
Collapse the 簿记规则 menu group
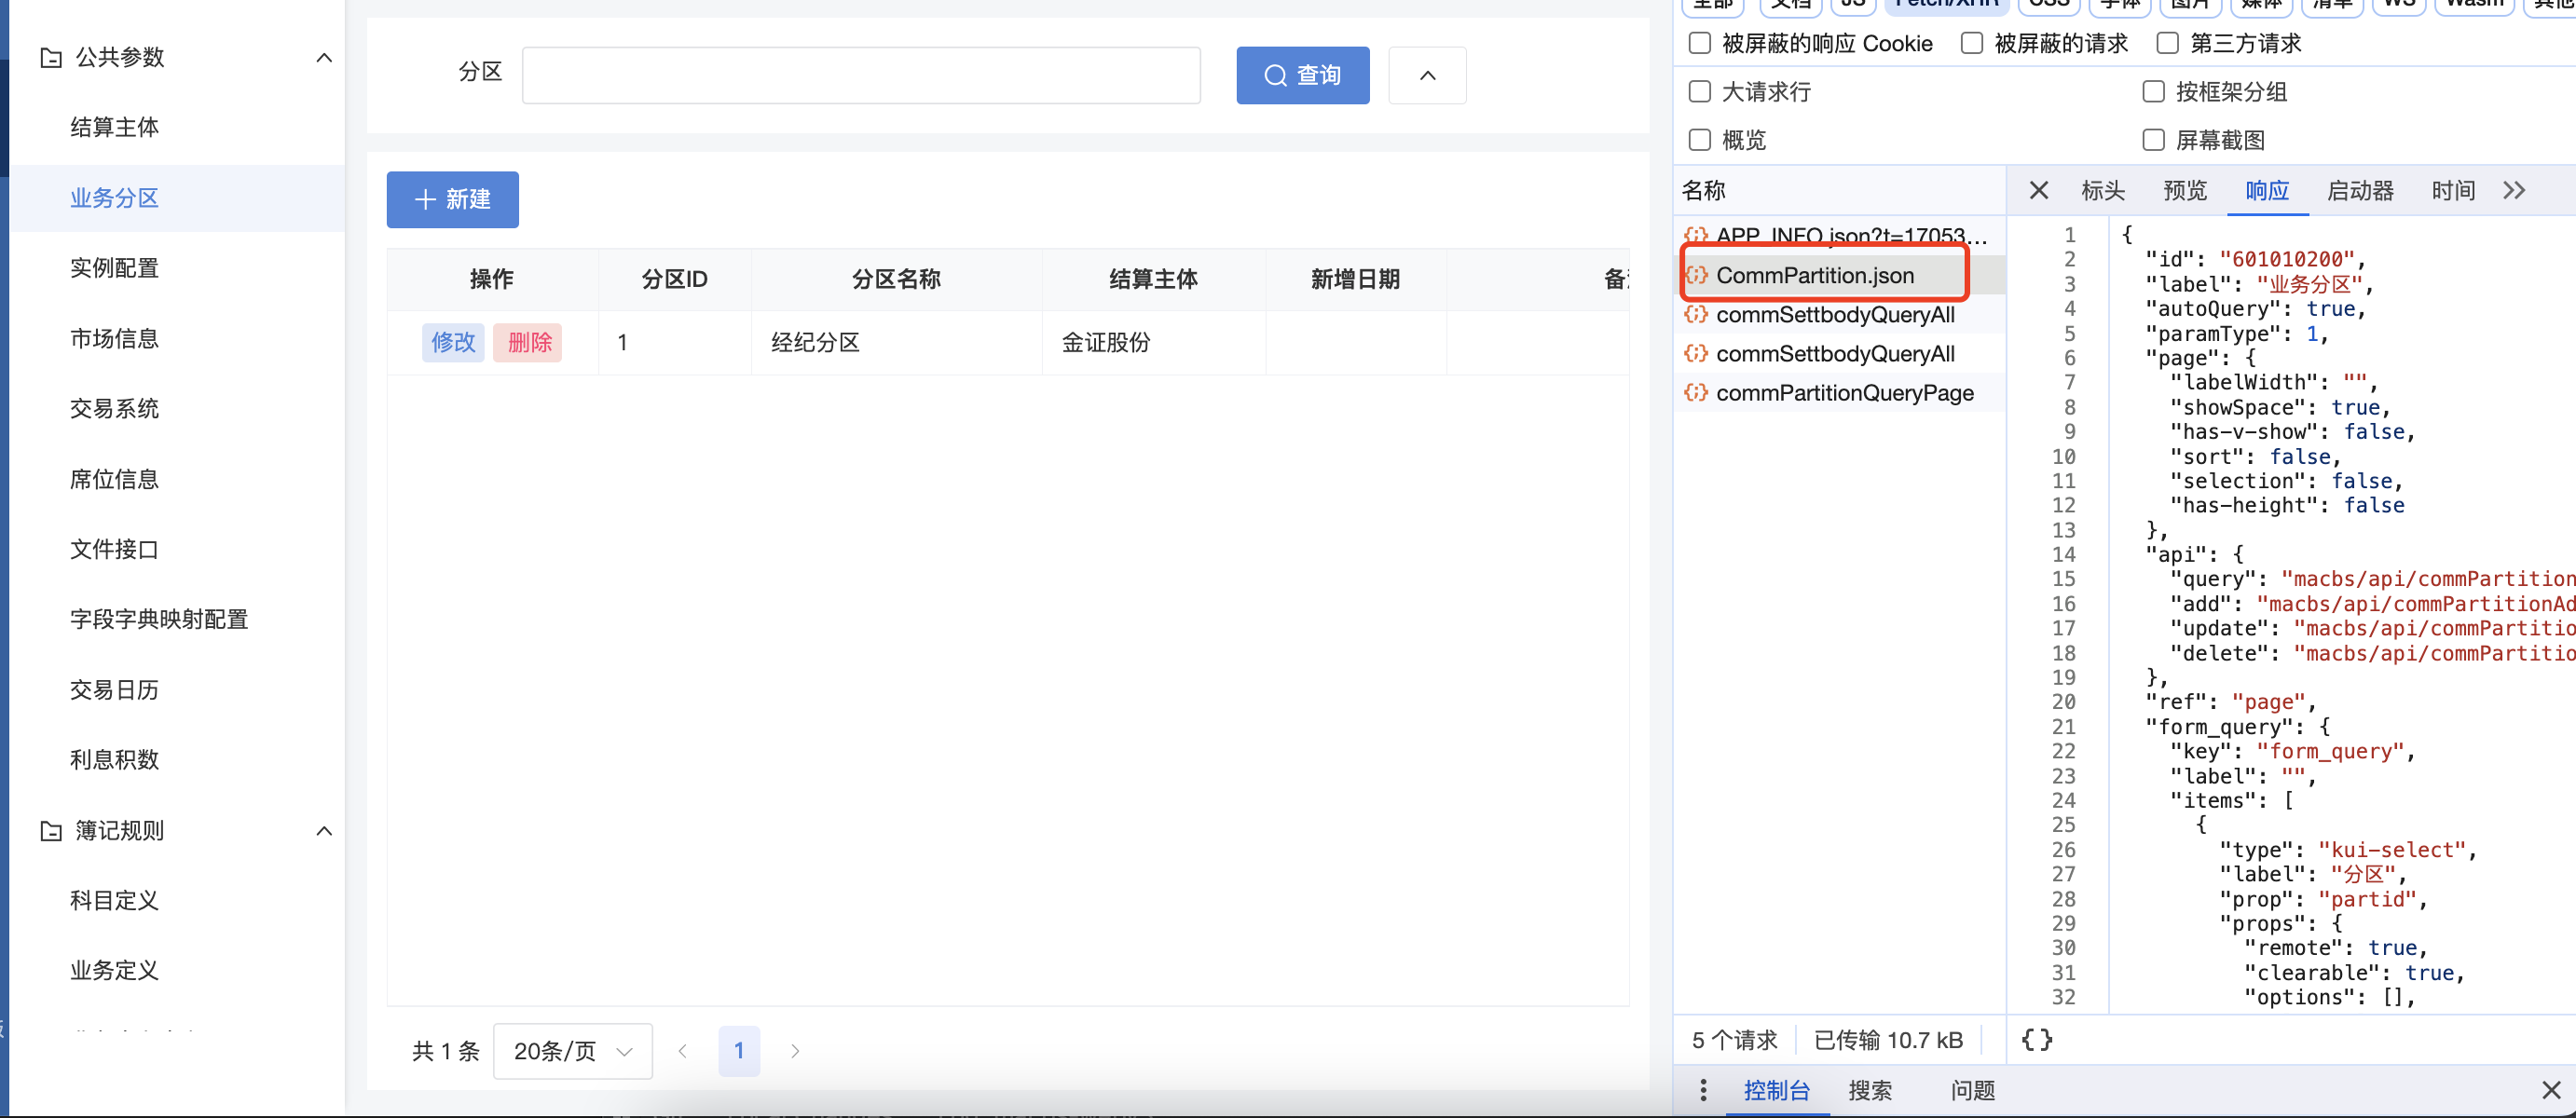click(x=324, y=831)
